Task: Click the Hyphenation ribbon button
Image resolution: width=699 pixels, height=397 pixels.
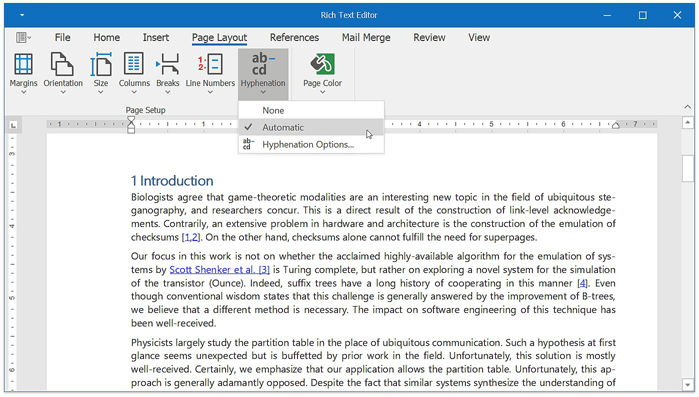Action: pyautogui.click(x=263, y=74)
